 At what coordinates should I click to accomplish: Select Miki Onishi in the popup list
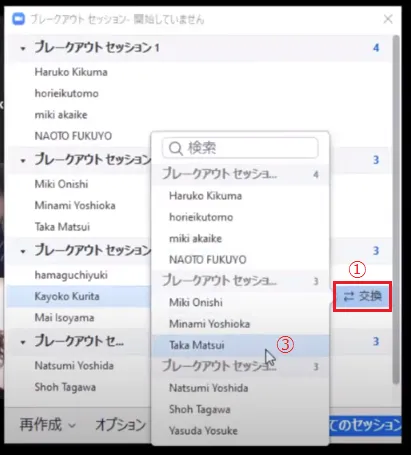click(x=240, y=302)
